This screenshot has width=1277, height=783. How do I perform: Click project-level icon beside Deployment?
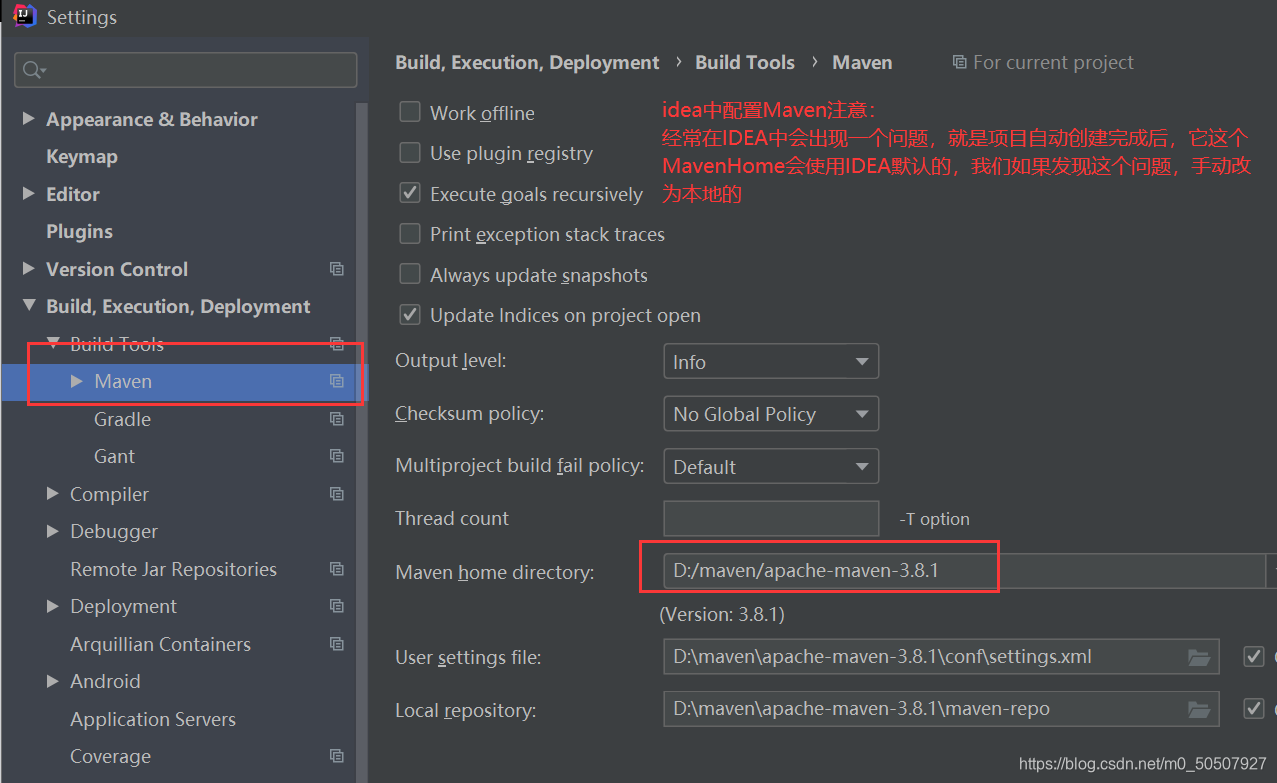[337, 606]
